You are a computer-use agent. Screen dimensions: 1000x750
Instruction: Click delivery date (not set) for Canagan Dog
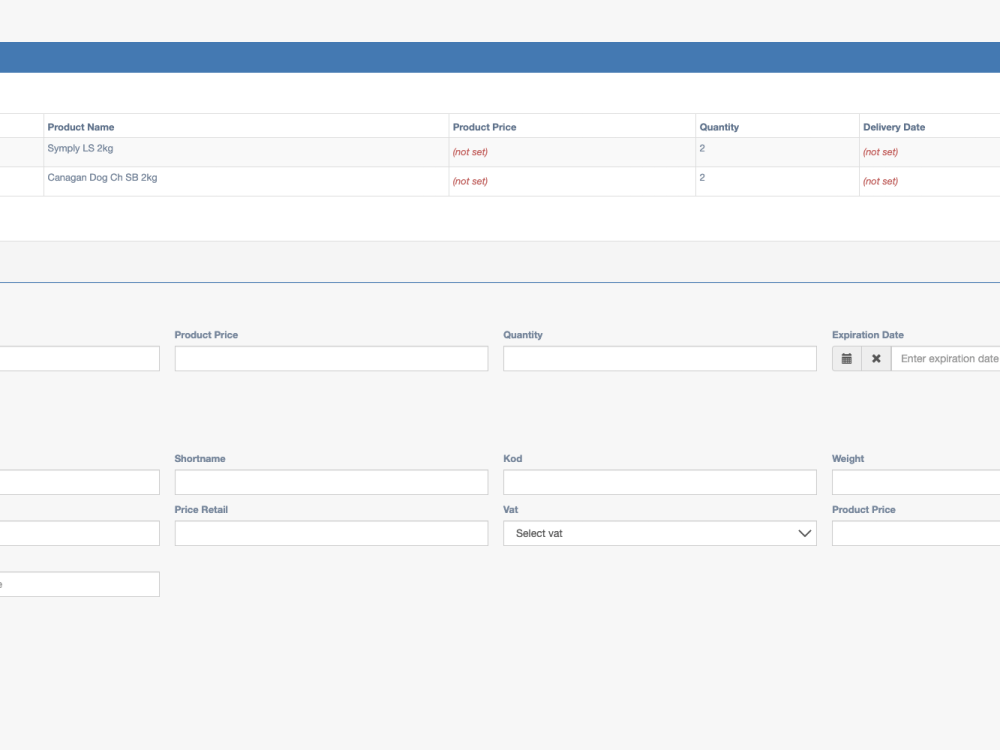(880, 181)
